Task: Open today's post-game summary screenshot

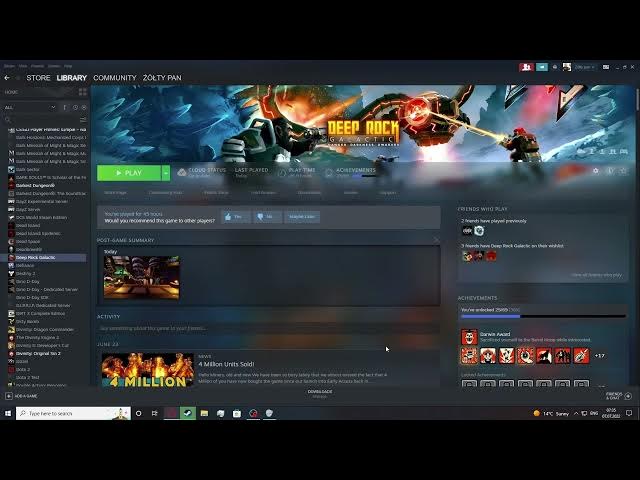Action: (x=142, y=278)
